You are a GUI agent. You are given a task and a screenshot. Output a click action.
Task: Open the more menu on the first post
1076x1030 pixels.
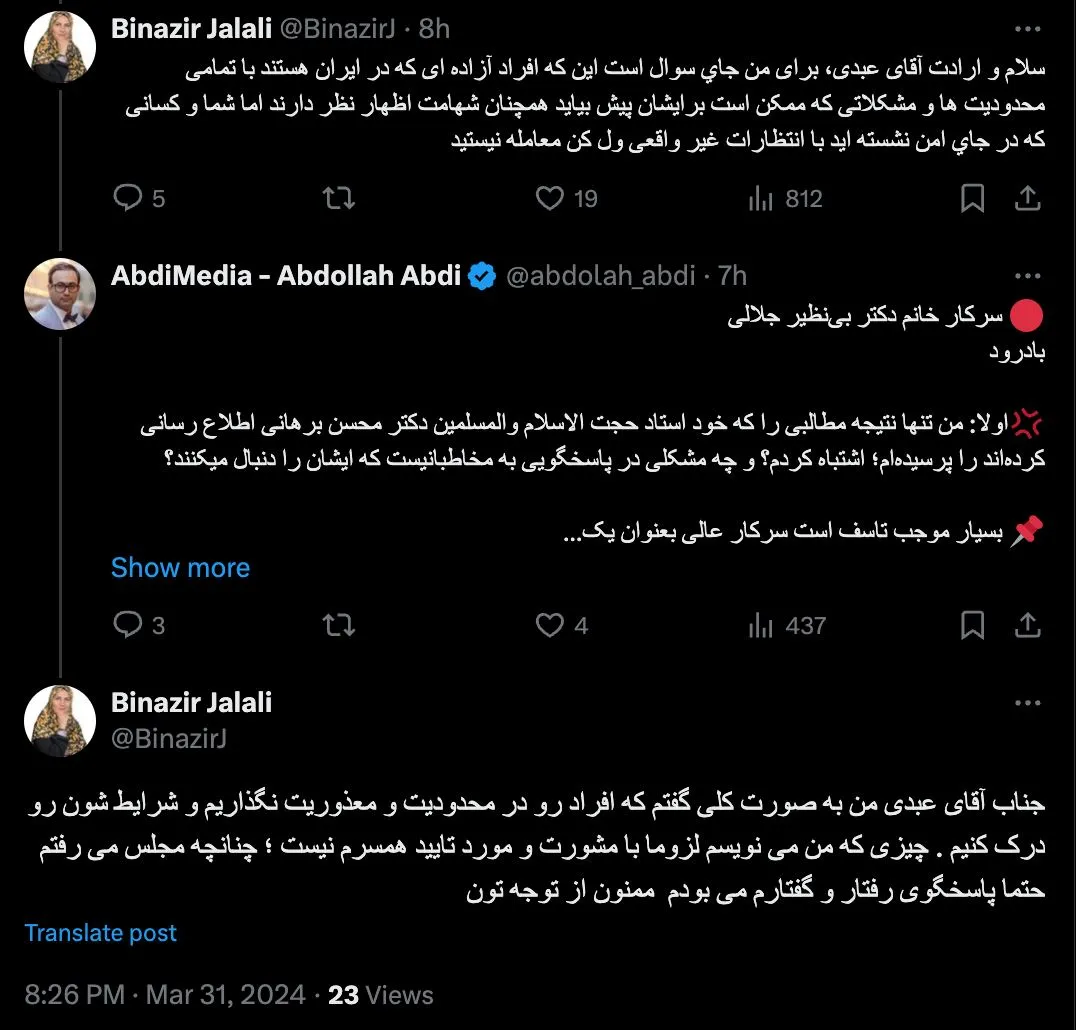click(1028, 27)
